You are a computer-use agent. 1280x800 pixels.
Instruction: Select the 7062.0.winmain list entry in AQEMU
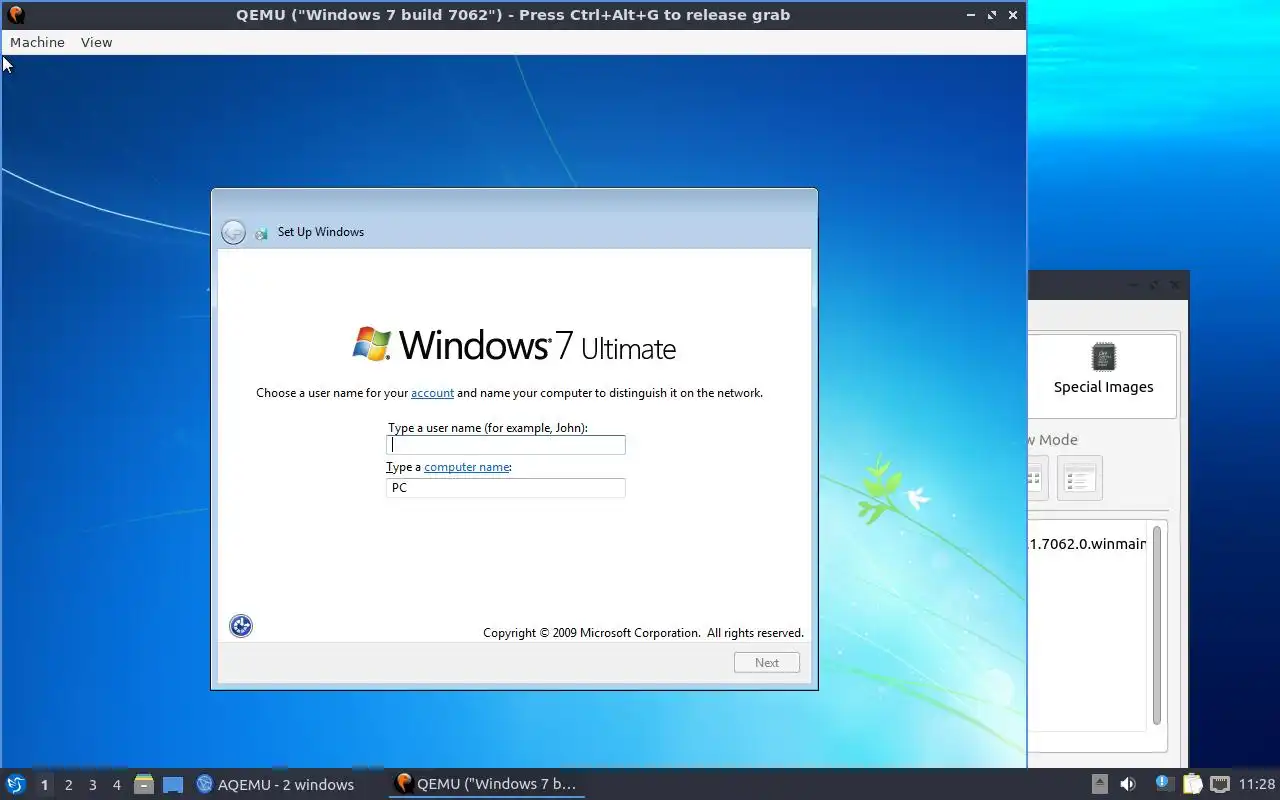(1088, 544)
